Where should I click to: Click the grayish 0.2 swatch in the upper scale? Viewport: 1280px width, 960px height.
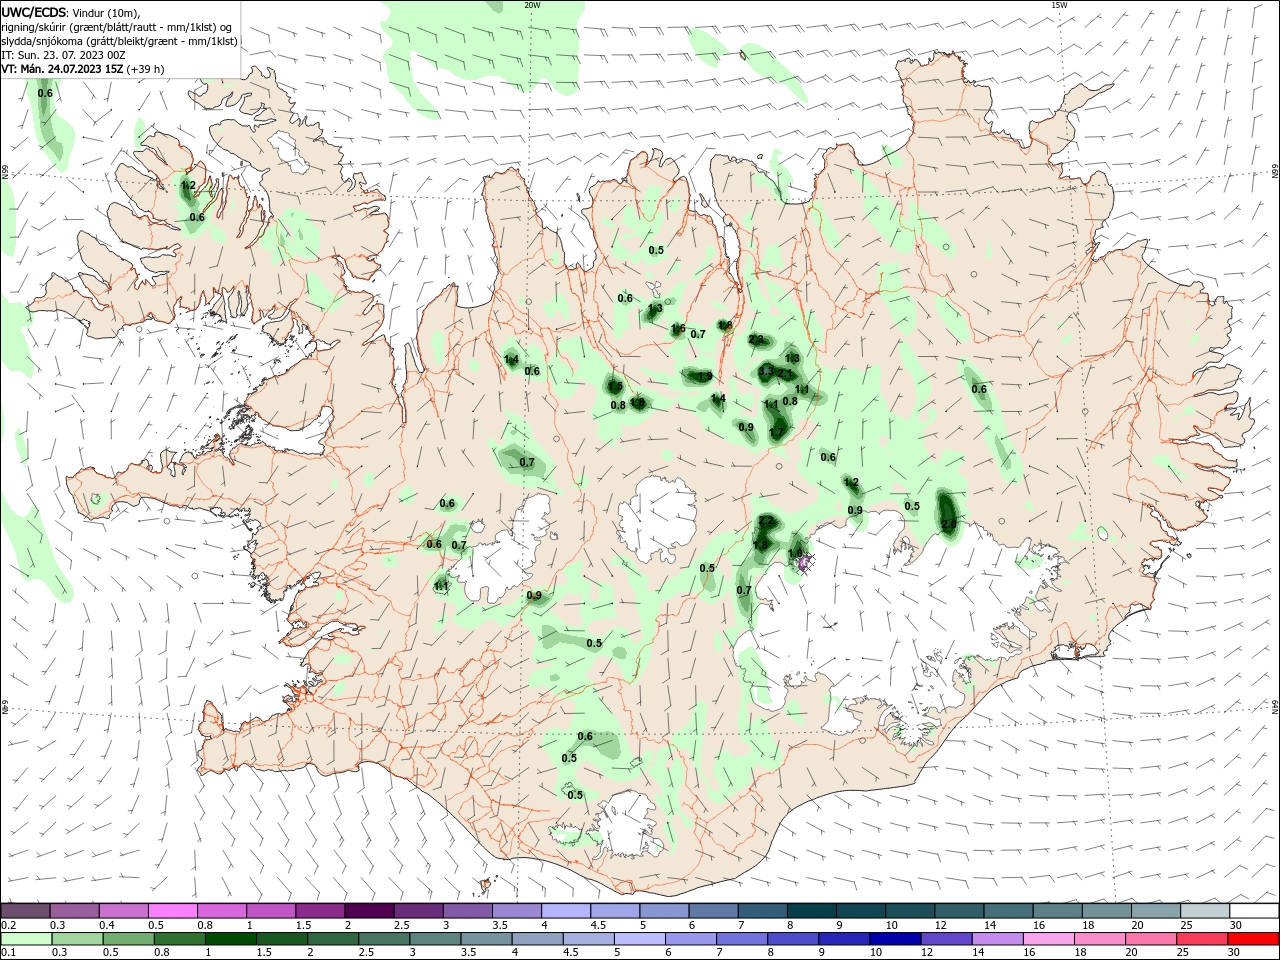(26, 911)
